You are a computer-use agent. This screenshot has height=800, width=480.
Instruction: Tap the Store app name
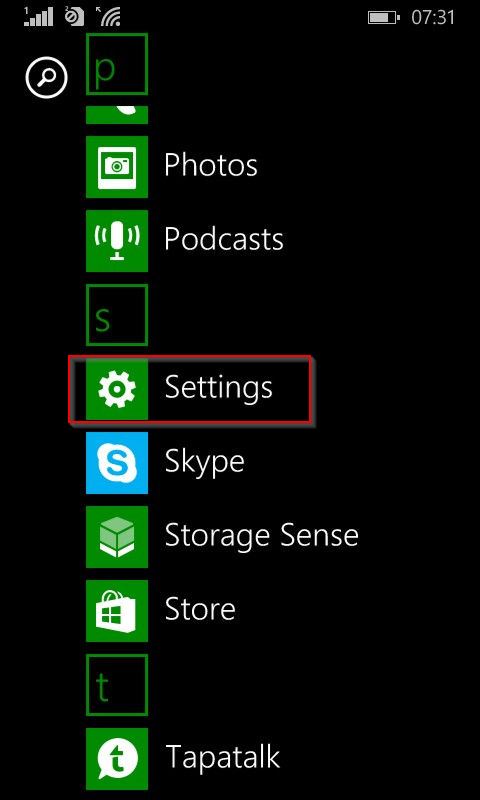[x=200, y=609]
